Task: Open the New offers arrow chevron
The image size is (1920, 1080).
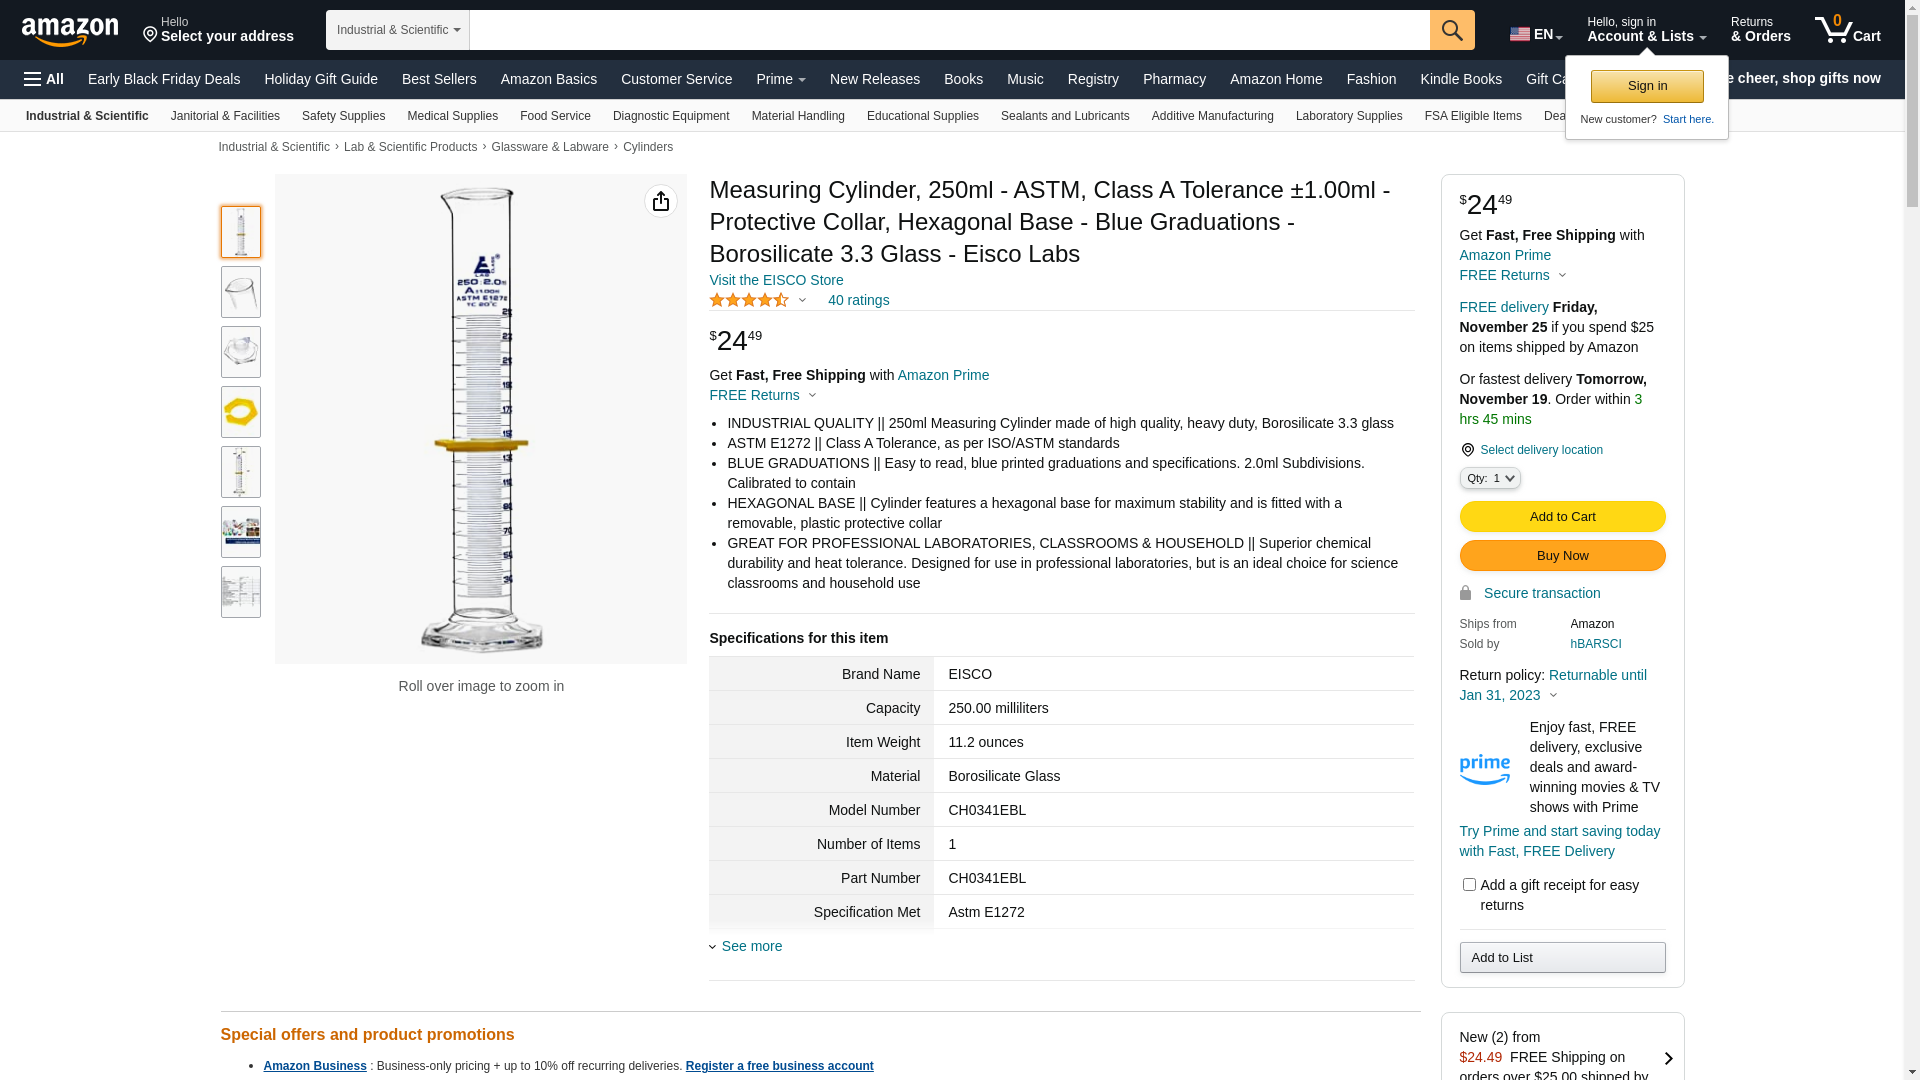Action: coord(1668,1058)
